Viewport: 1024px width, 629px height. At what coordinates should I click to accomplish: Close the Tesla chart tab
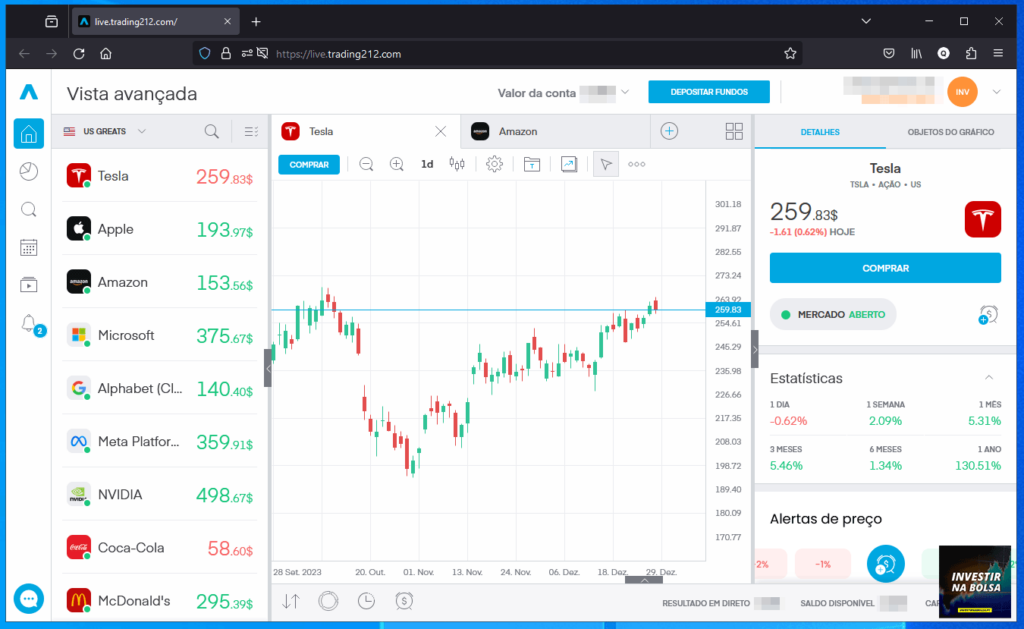coord(441,131)
